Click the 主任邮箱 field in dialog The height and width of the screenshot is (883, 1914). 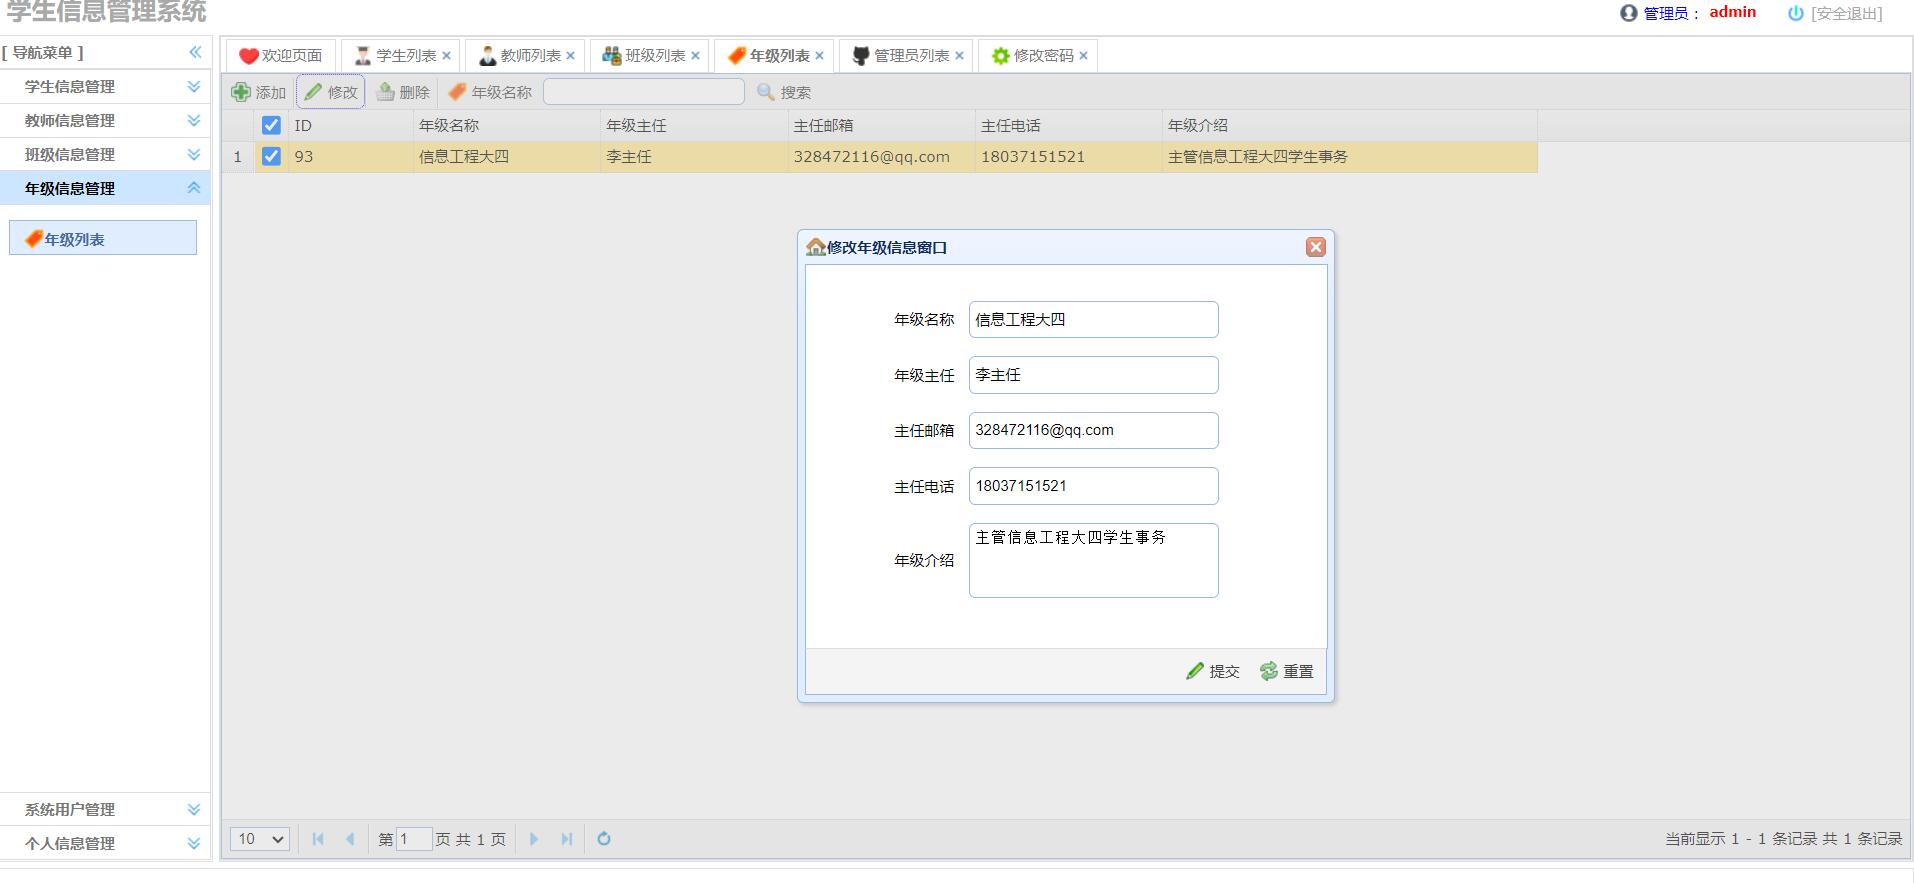pyautogui.click(x=1094, y=431)
